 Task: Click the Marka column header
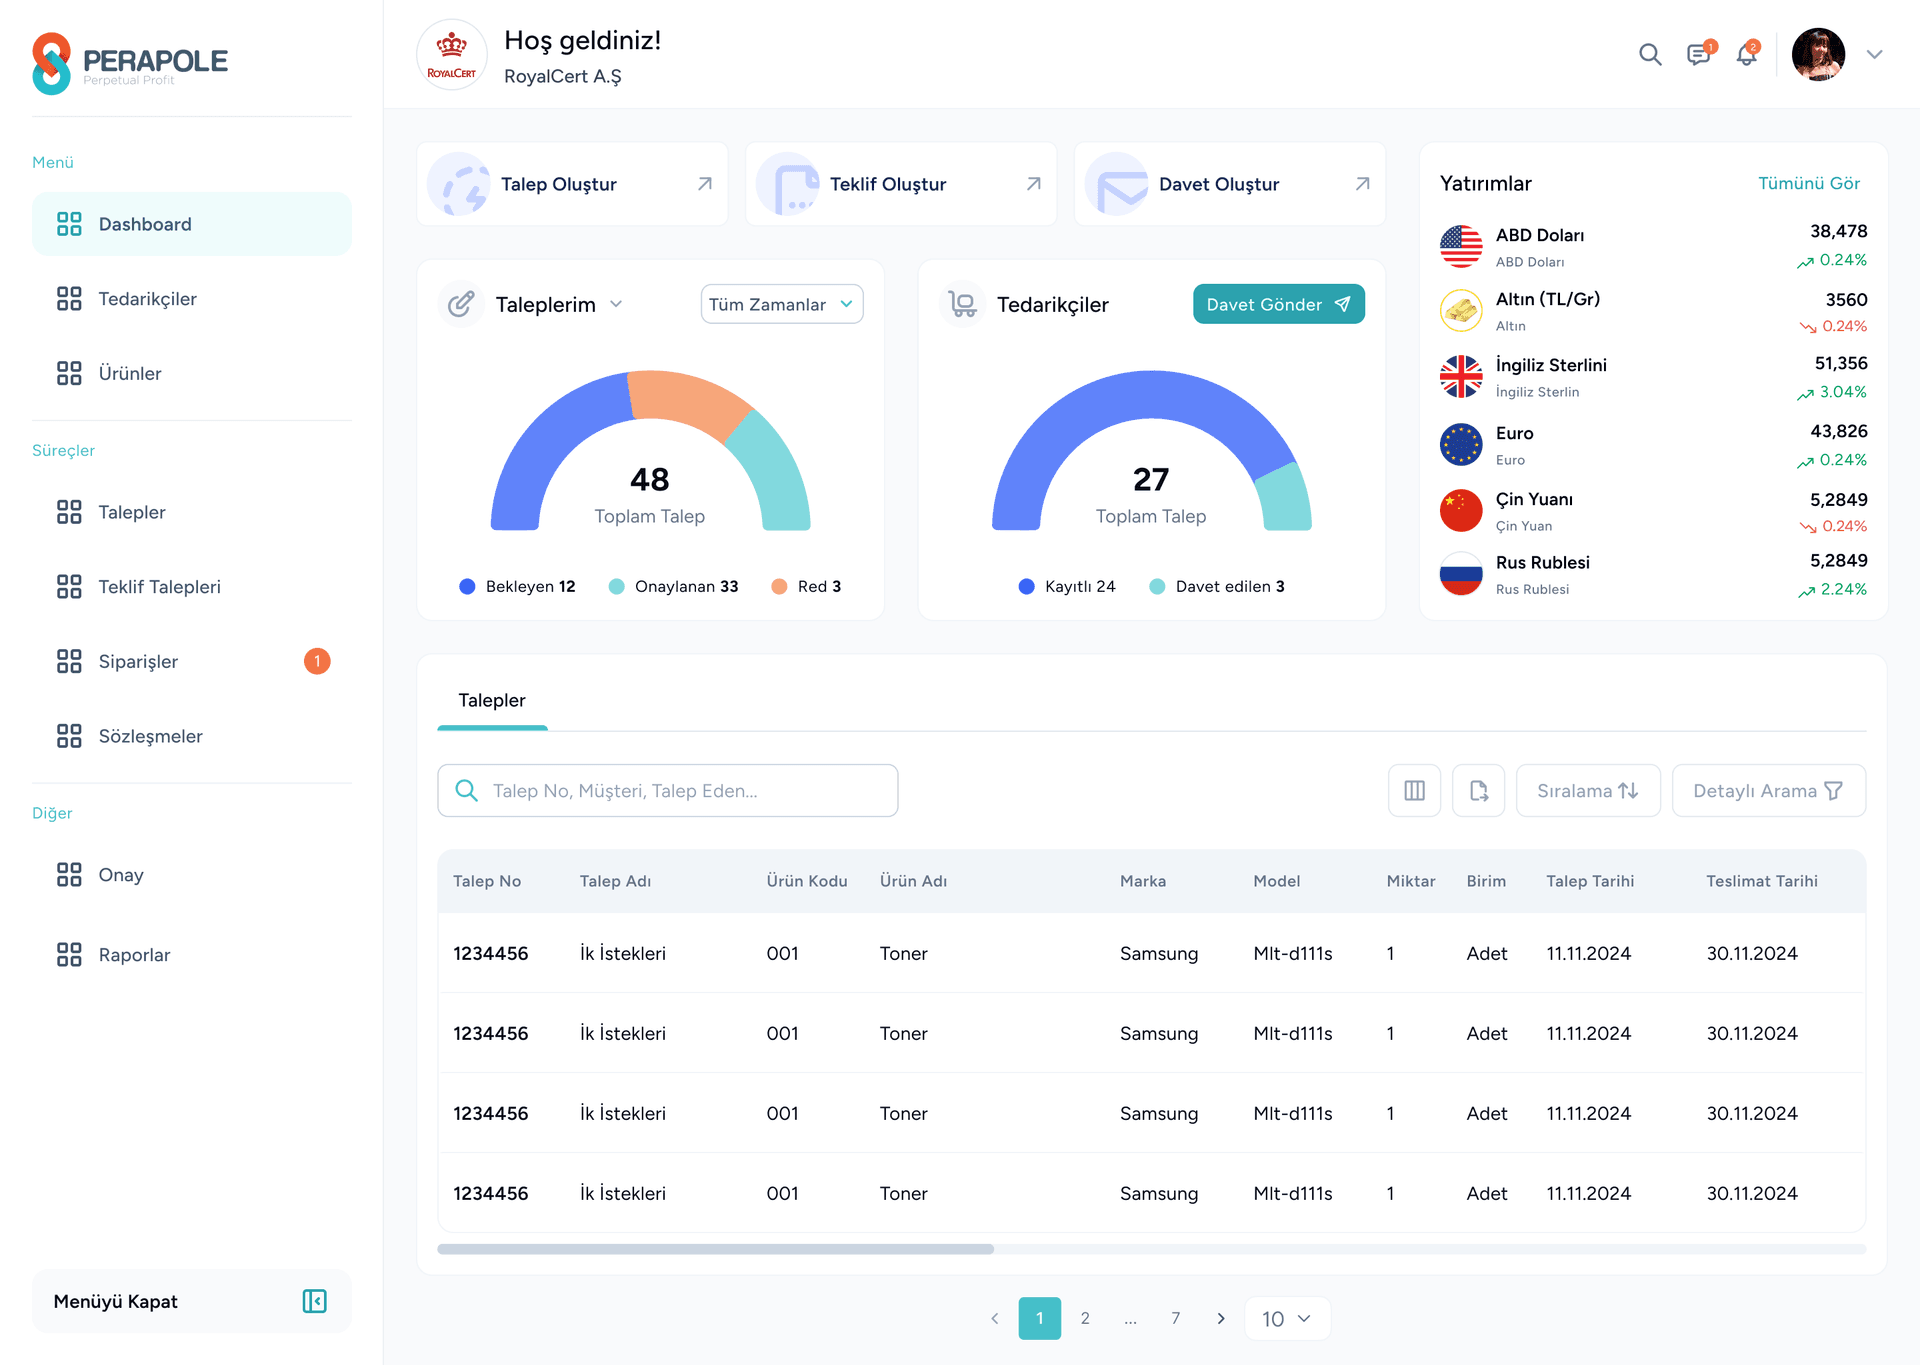tap(1143, 881)
